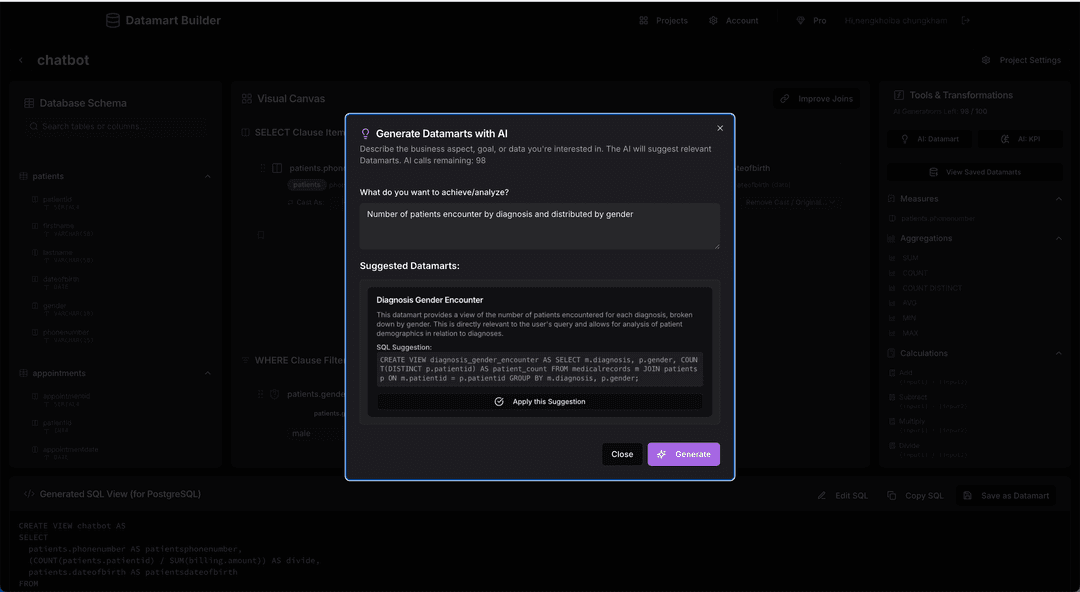
Task: Click the back arrow next to chatbot
Action: click(x=21, y=60)
